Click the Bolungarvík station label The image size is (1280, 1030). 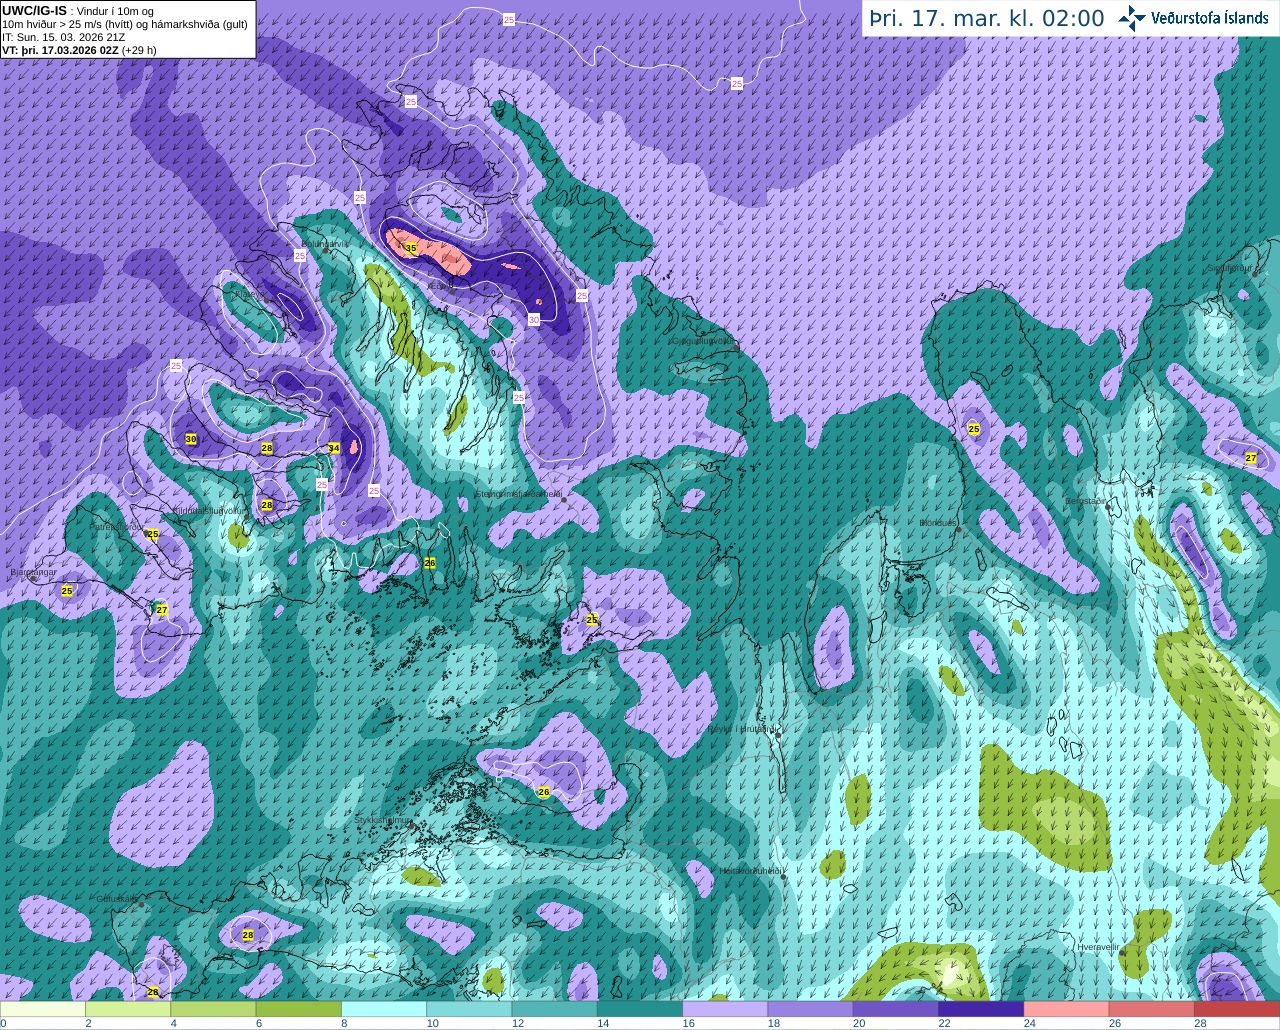[326, 243]
